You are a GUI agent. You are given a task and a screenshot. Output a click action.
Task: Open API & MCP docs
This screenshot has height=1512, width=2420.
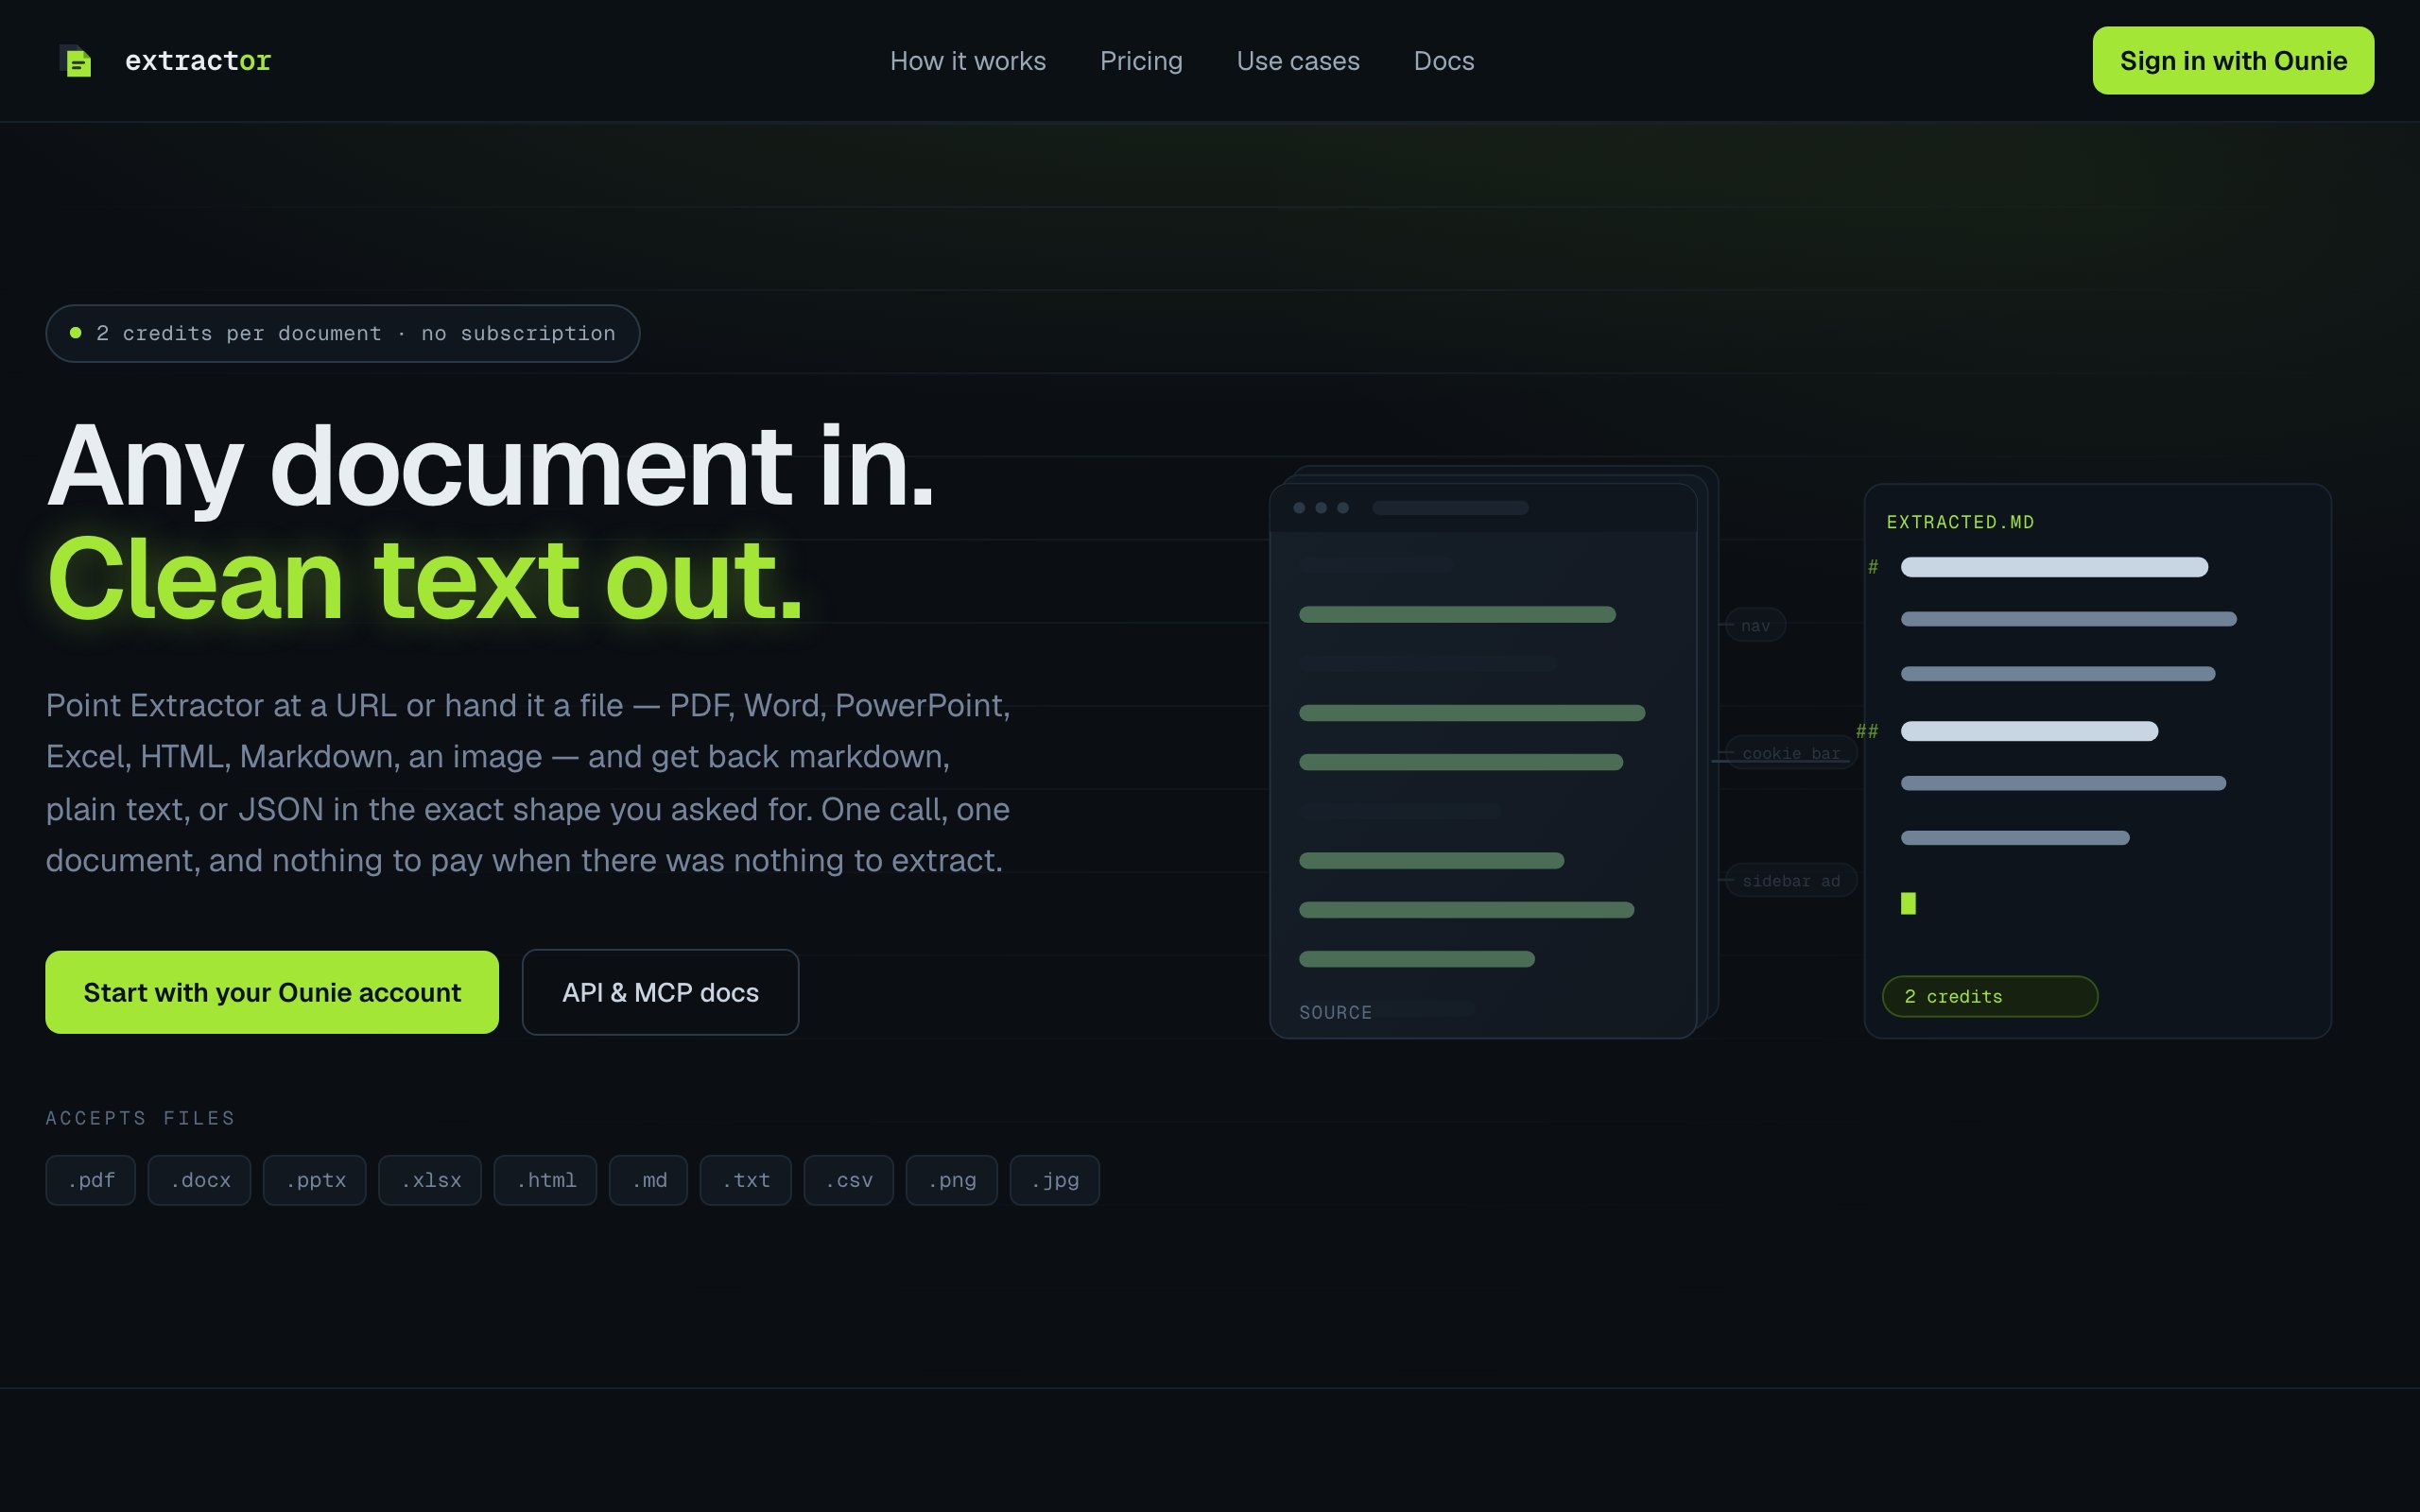(x=660, y=992)
